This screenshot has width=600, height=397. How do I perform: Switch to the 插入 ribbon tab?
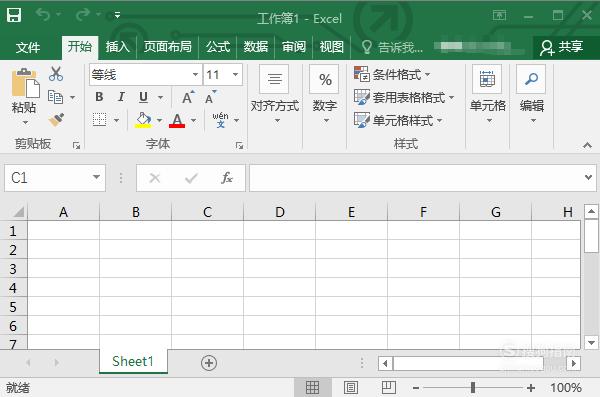tap(117, 47)
